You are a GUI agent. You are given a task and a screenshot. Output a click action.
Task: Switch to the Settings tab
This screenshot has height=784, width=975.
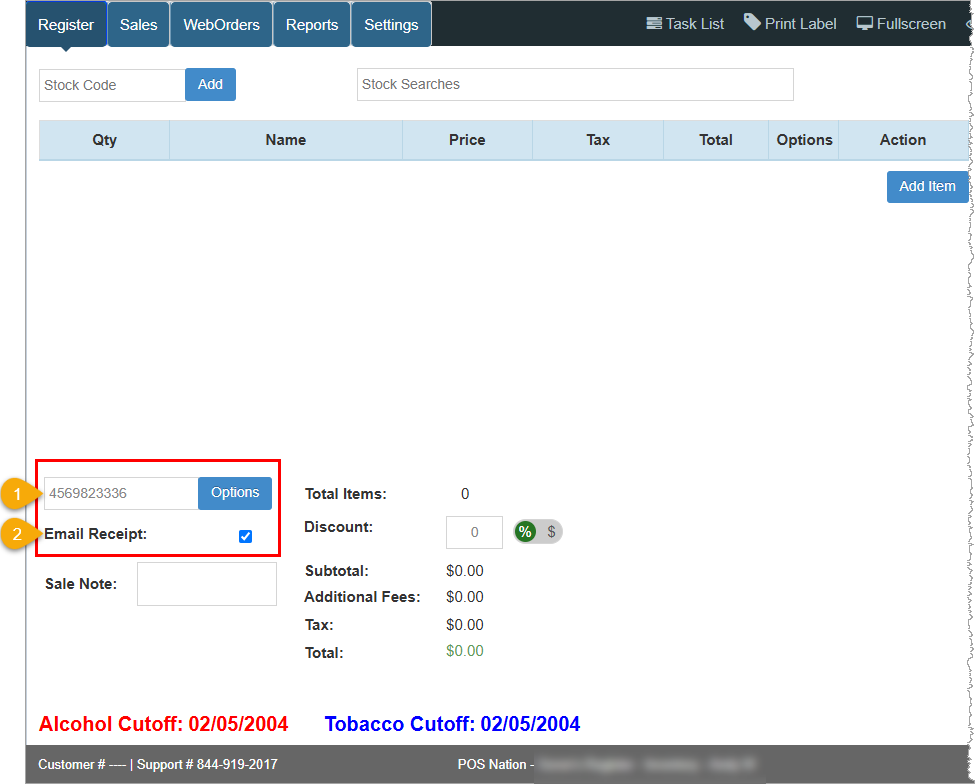[x=390, y=24]
